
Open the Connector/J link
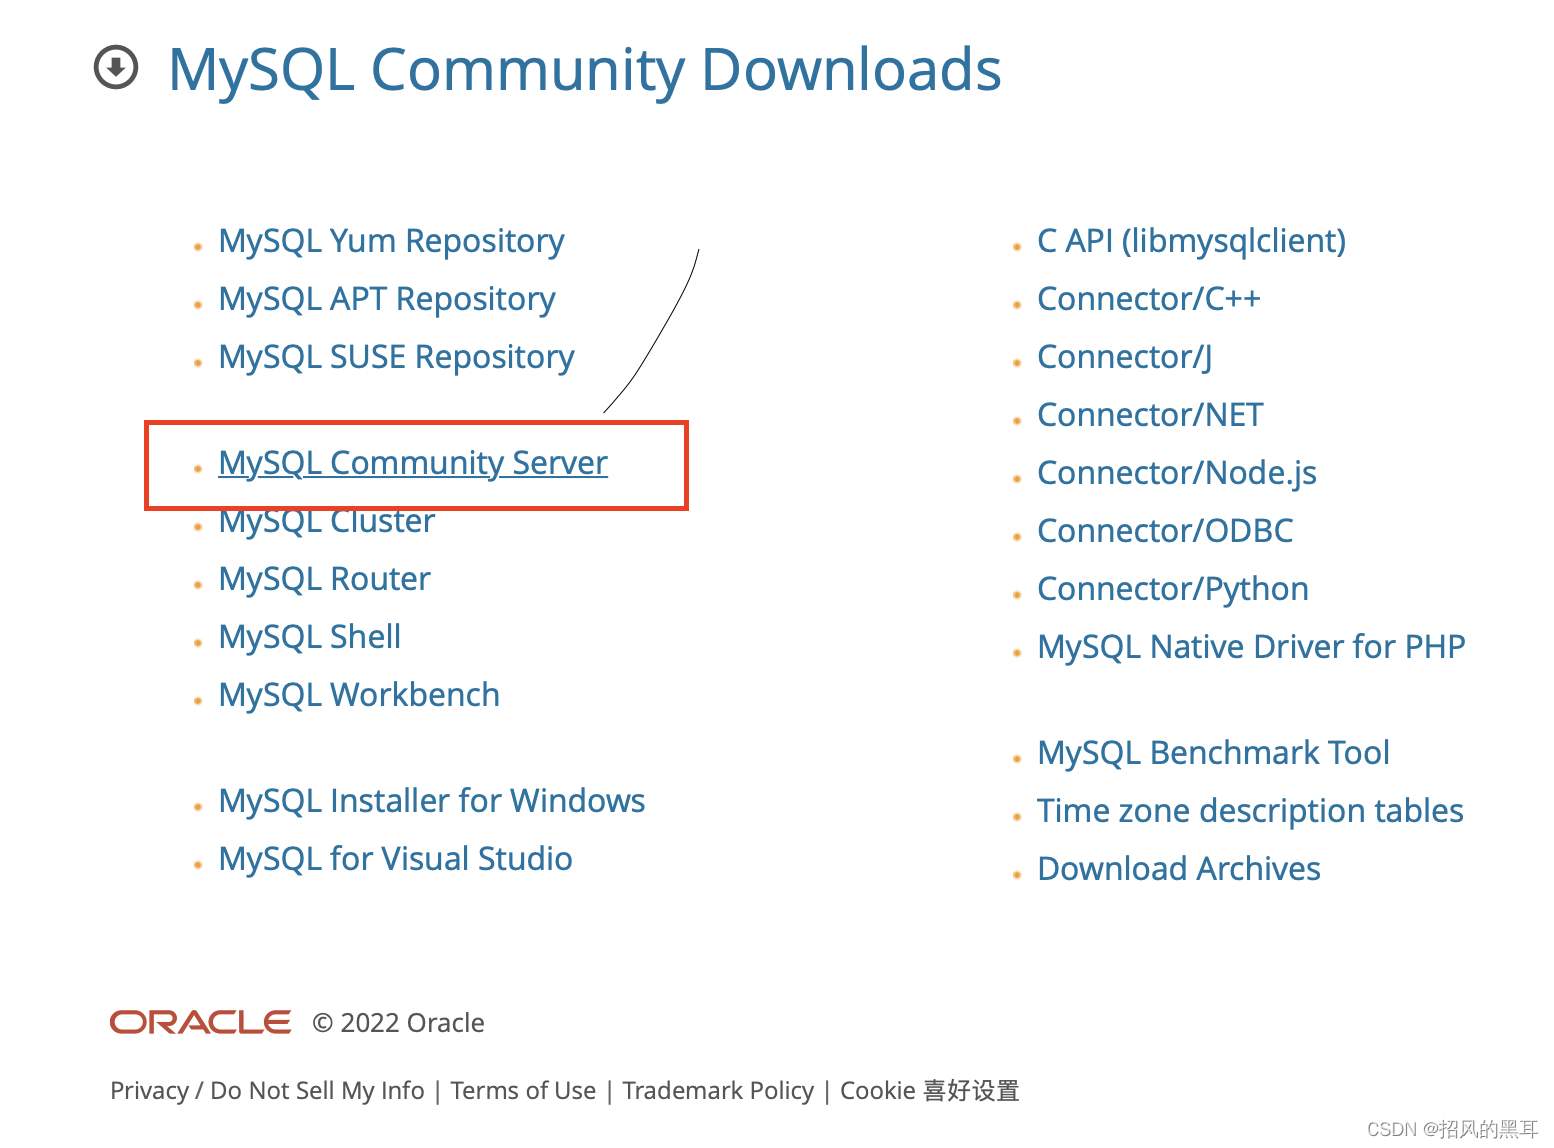click(1125, 357)
